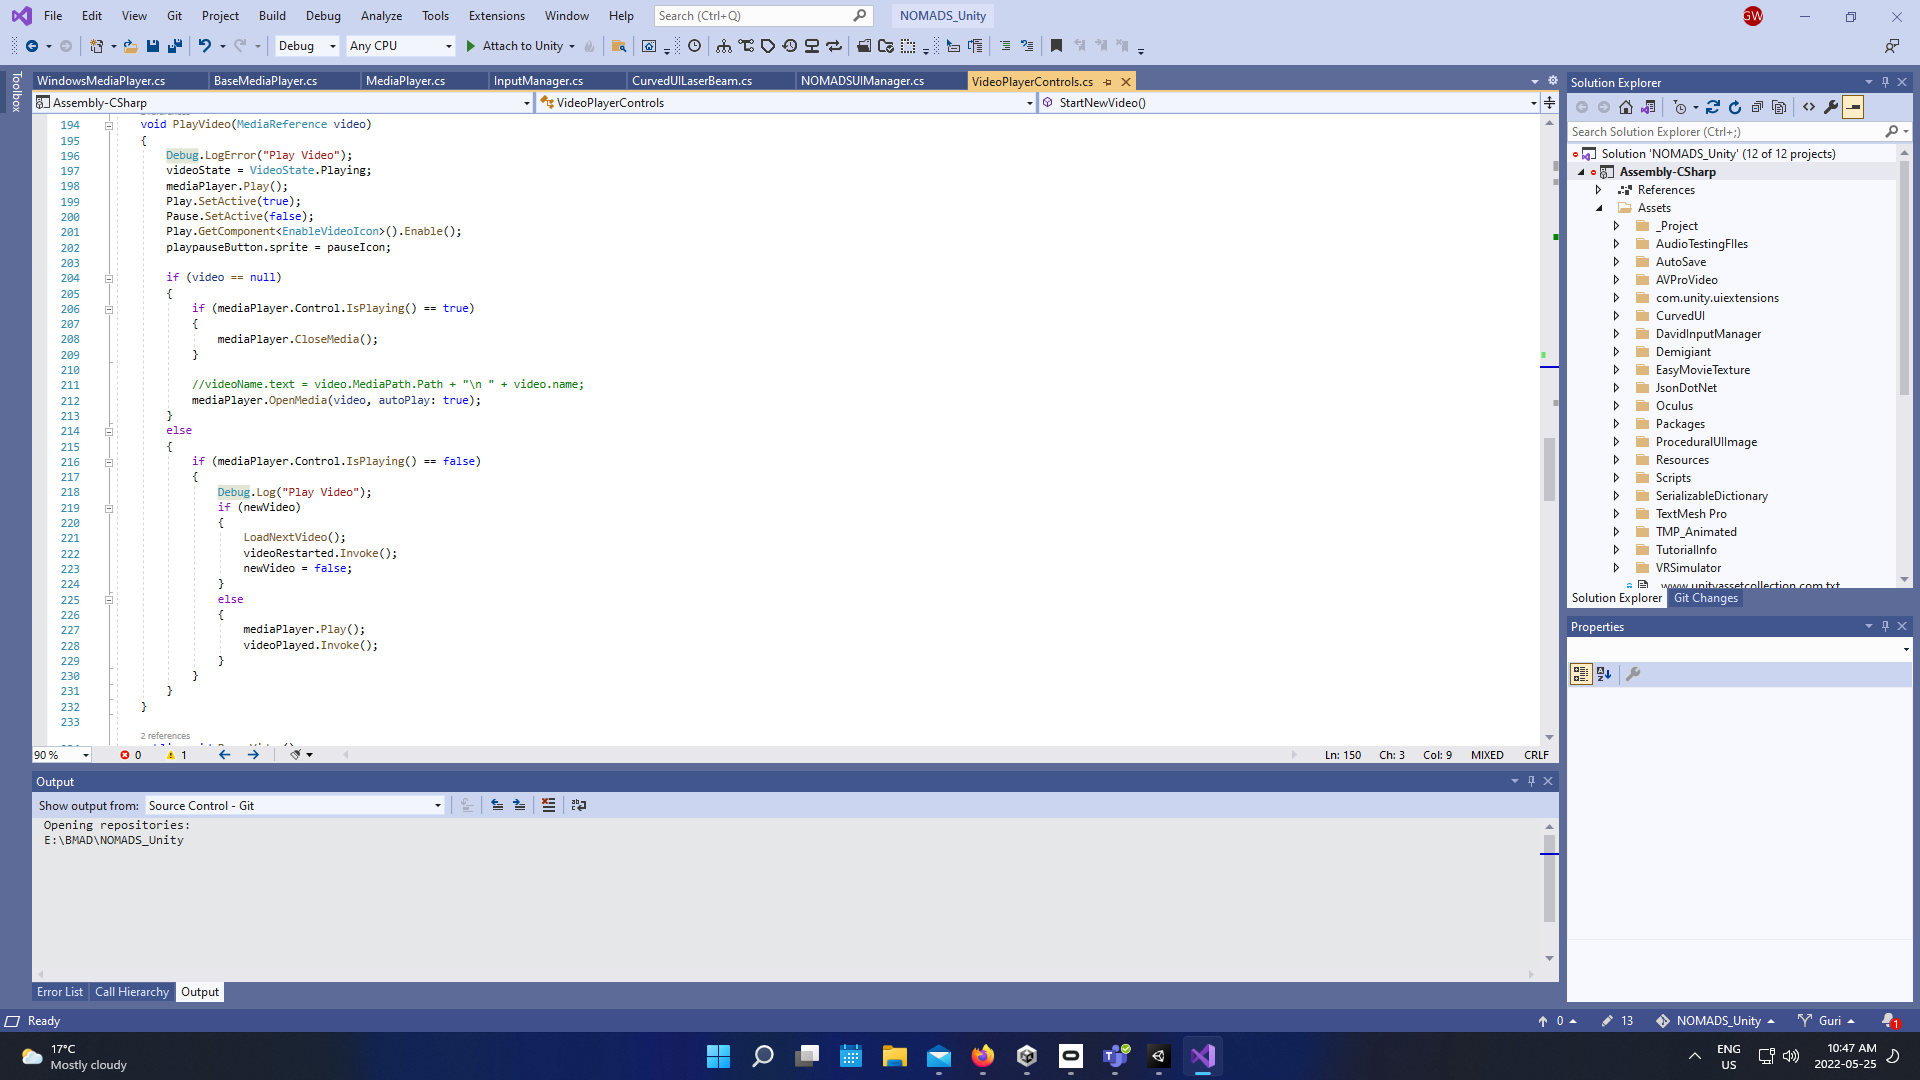
Task: Click Save All in the toolbar
Action: (x=175, y=46)
